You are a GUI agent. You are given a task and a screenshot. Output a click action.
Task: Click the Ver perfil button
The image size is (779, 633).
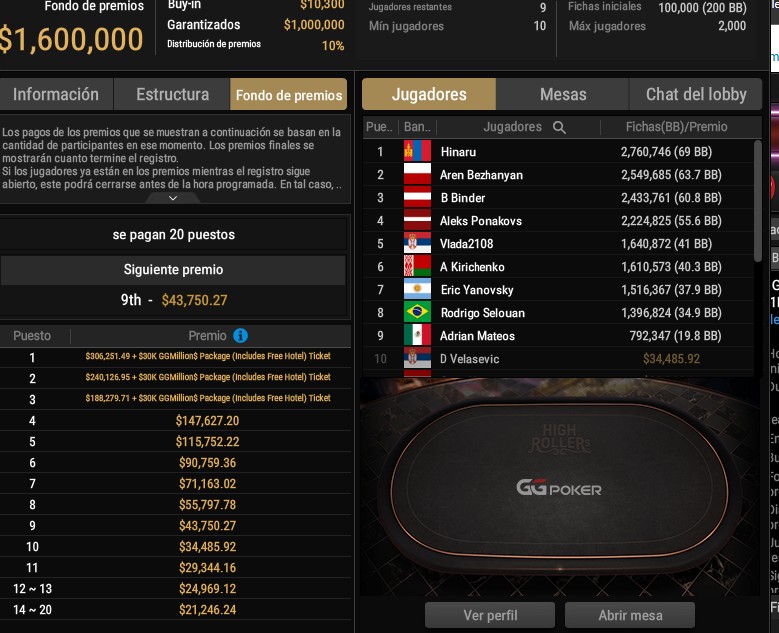pyautogui.click(x=490, y=616)
